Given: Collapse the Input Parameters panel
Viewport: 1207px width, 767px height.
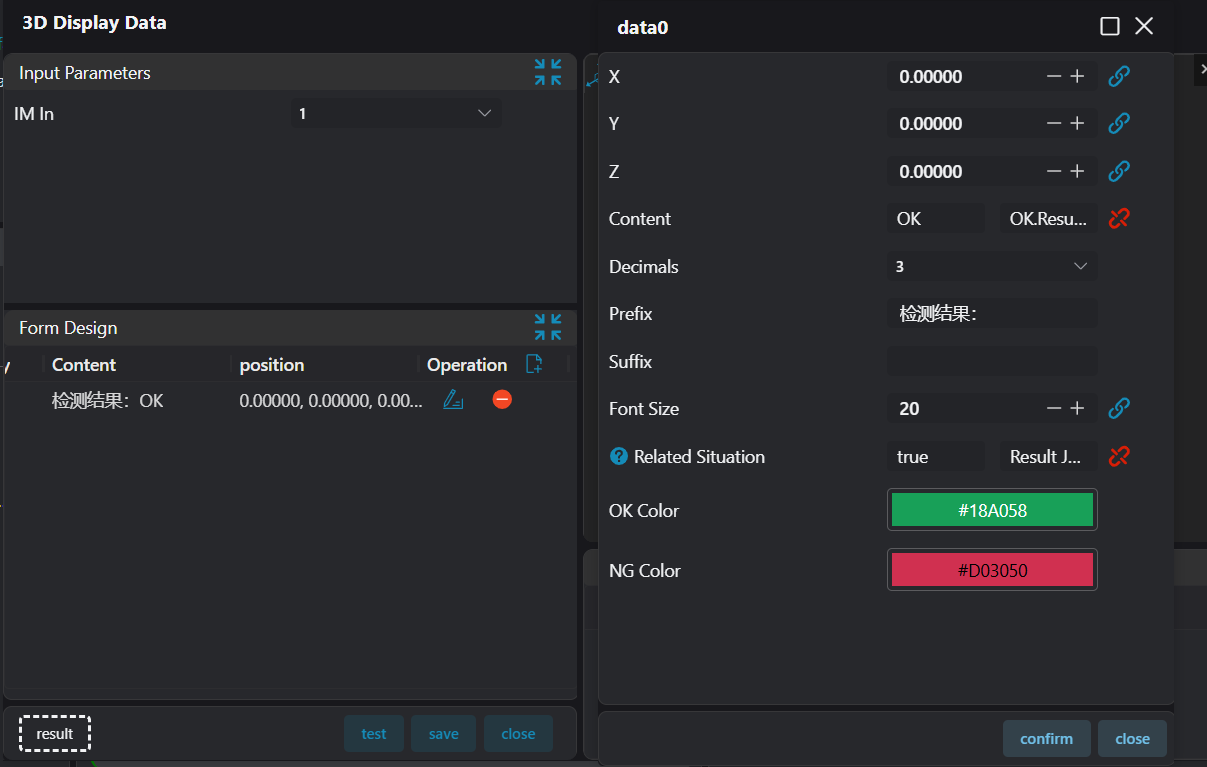Looking at the screenshot, I should click(547, 72).
